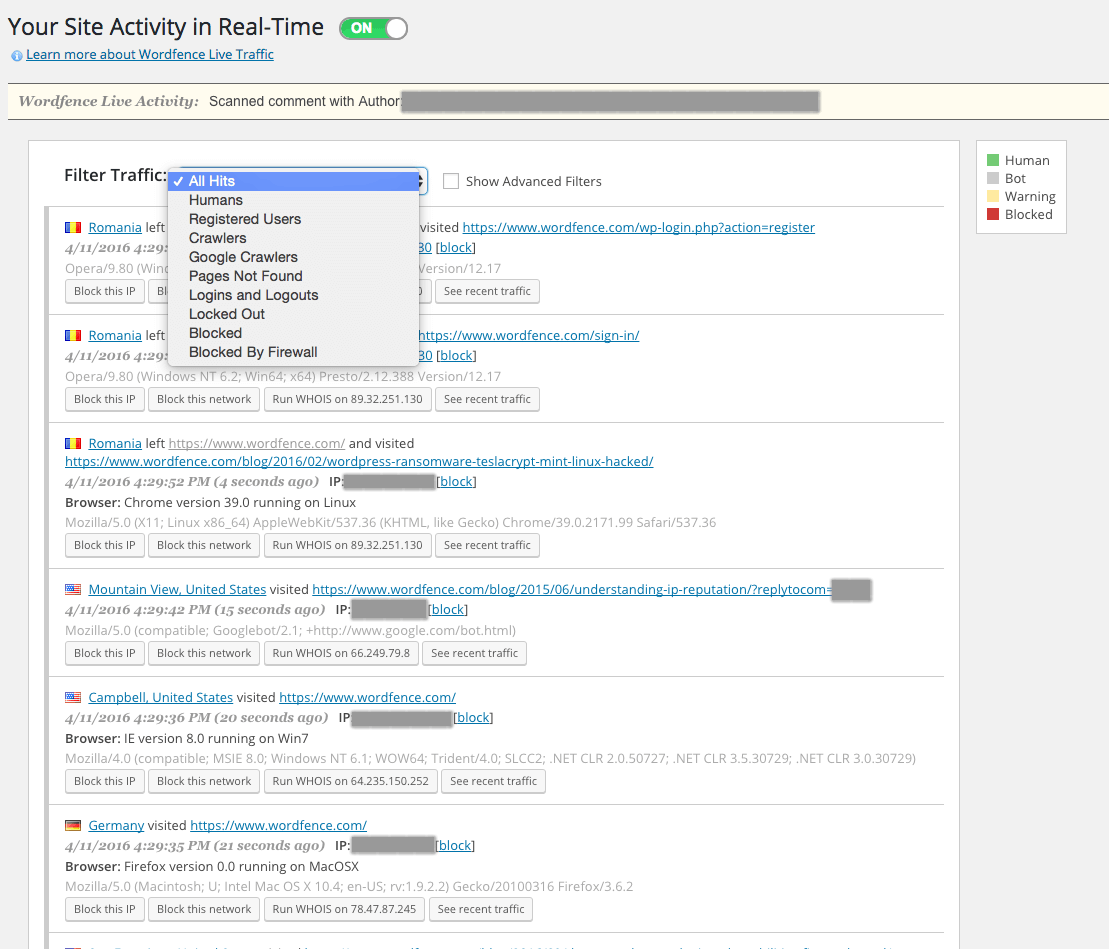Click the US flag next to Campbell entry
This screenshot has width=1109, height=949.
[x=72, y=697]
